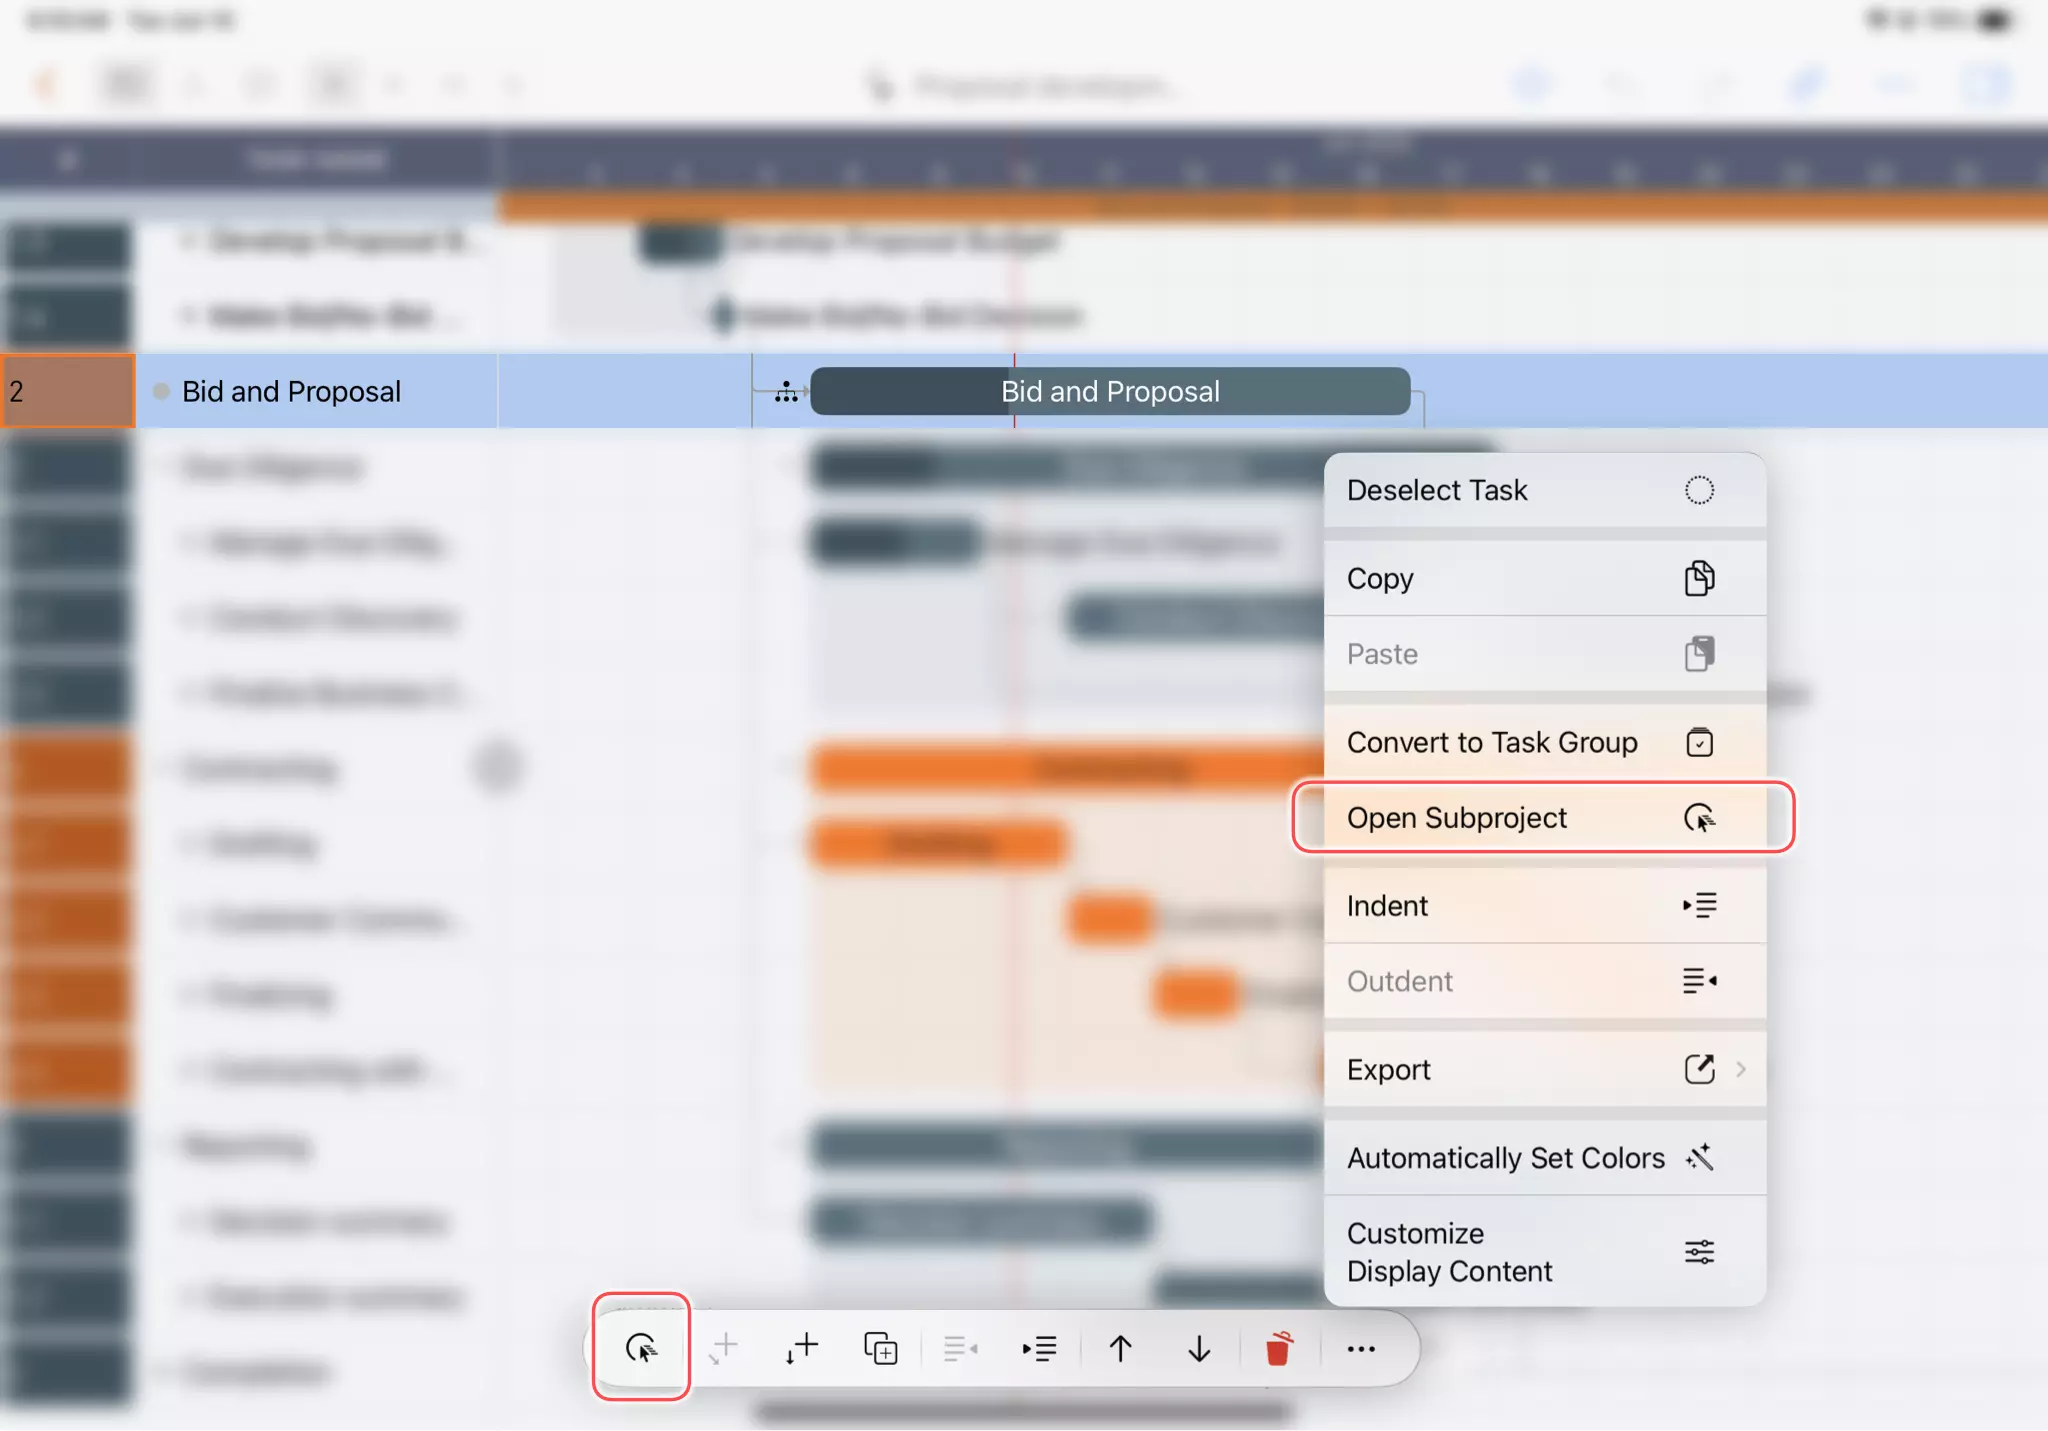
Task: Click indent icon in bottom toolbar
Action: click(x=1039, y=1348)
